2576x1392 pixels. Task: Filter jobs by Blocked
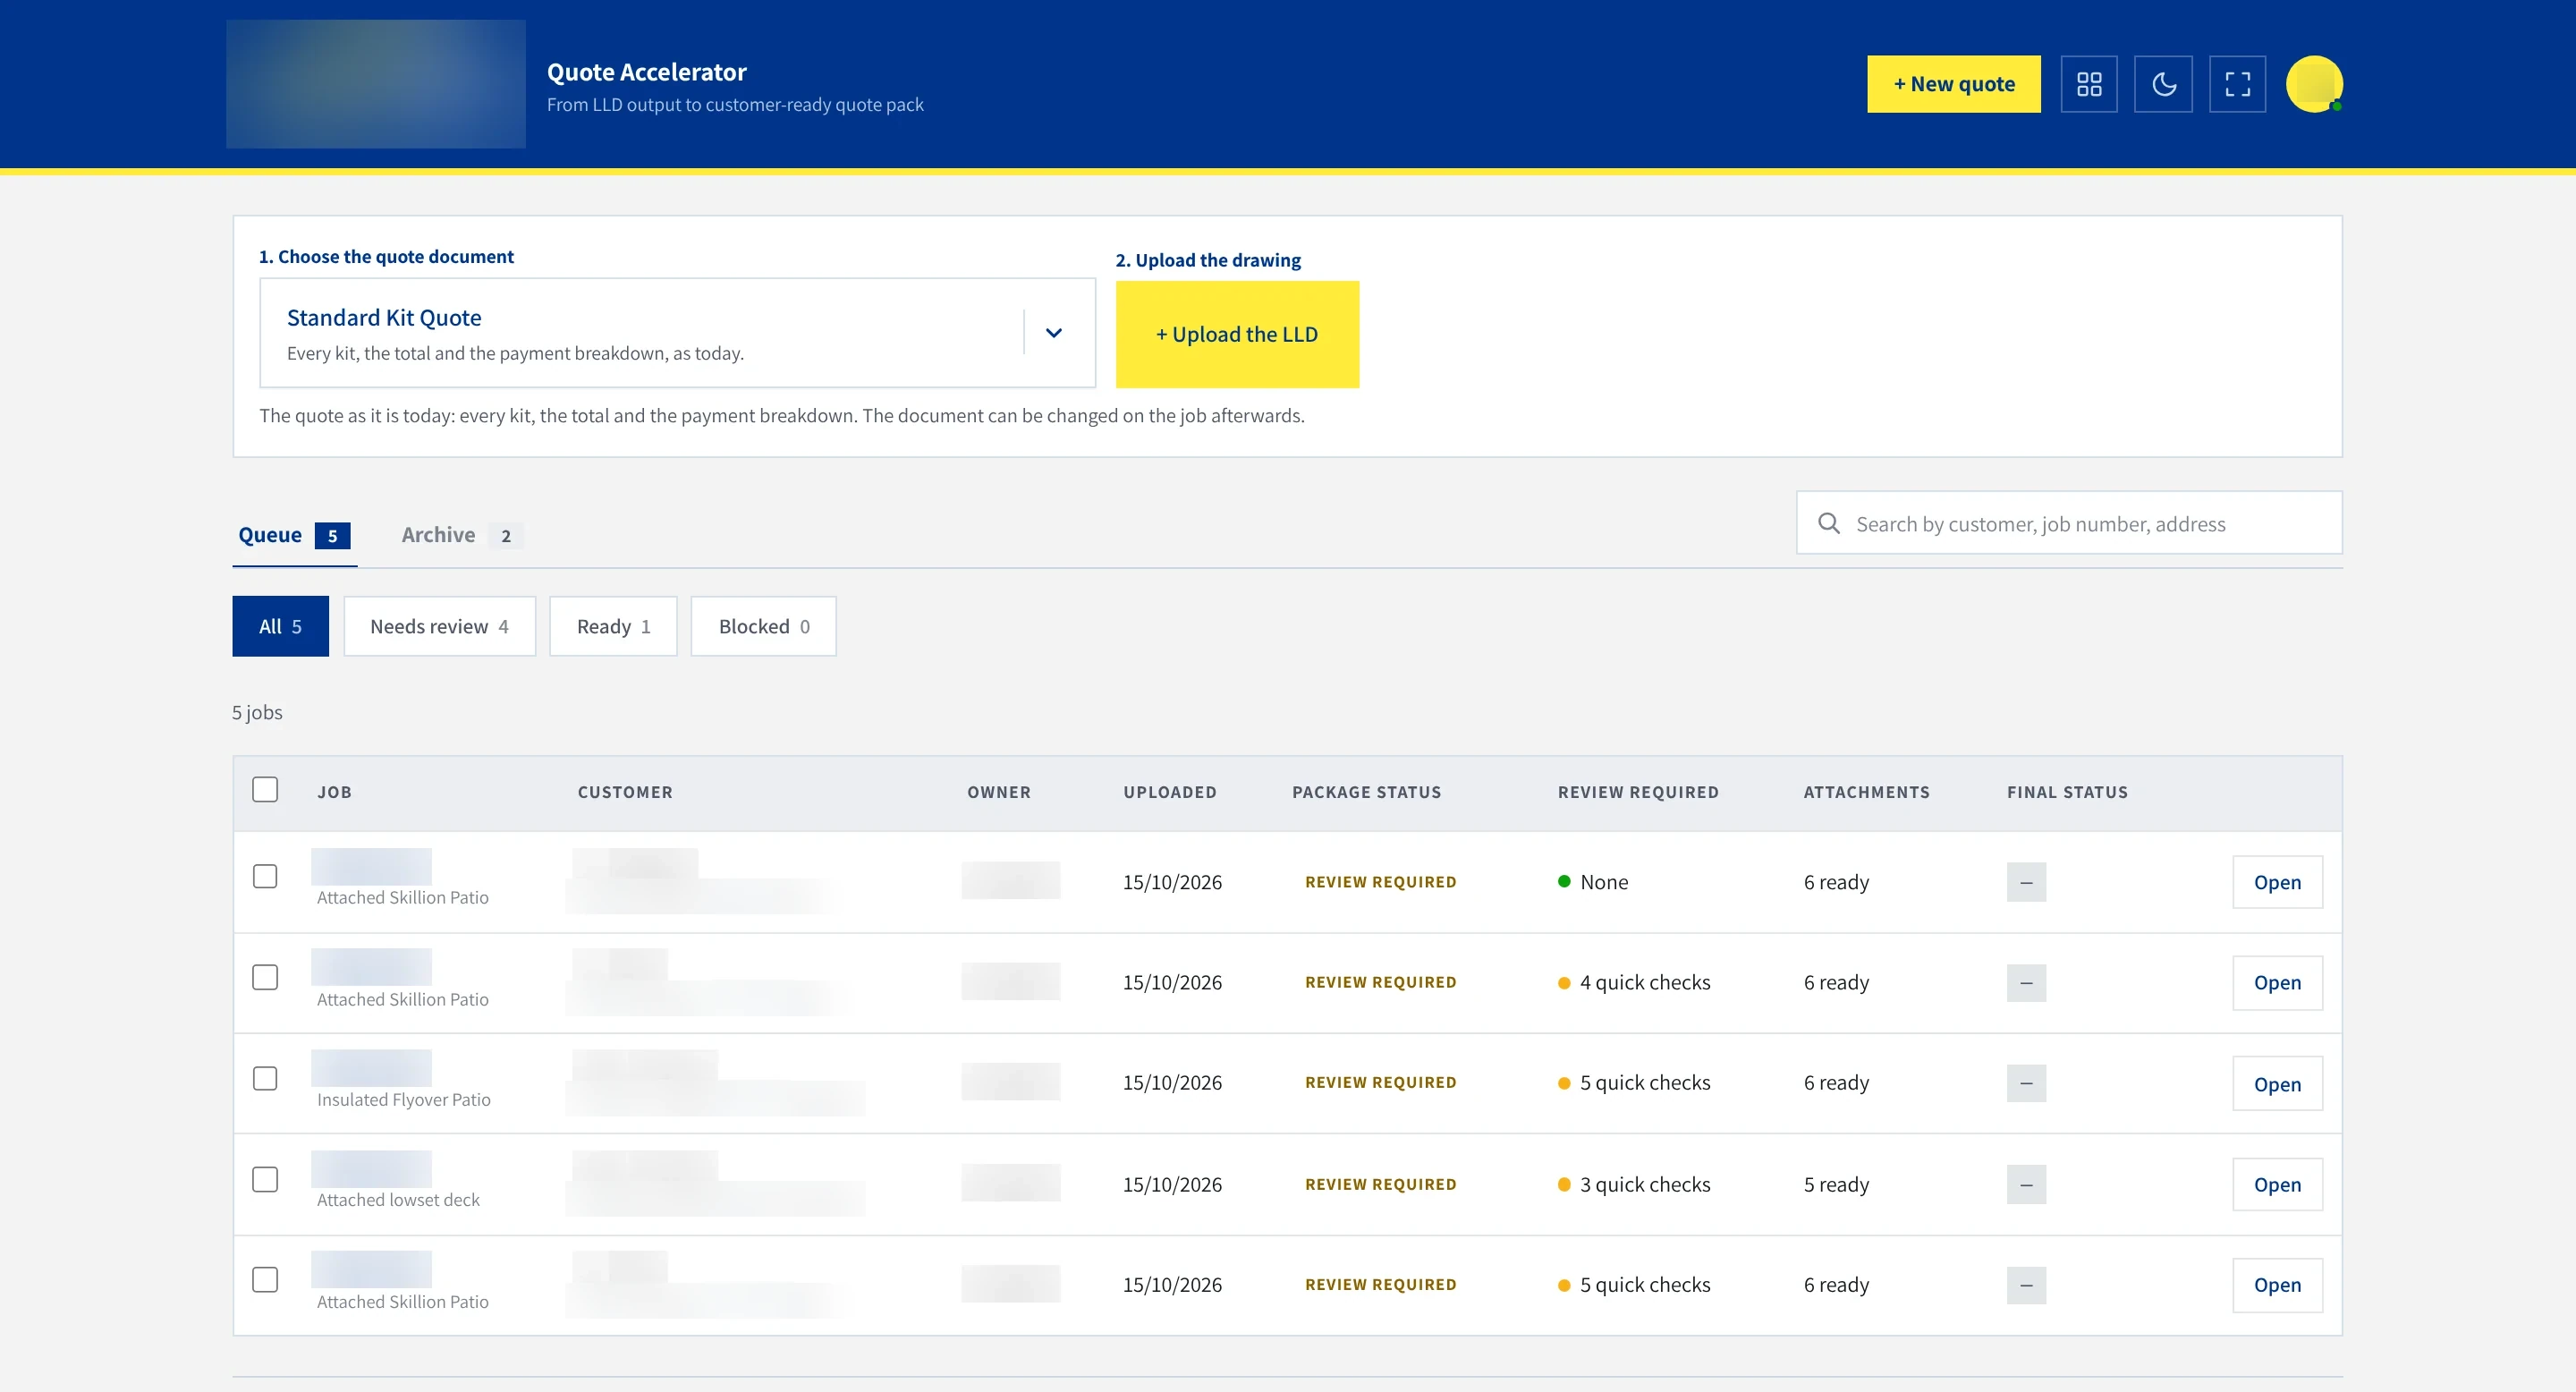(763, 626)
